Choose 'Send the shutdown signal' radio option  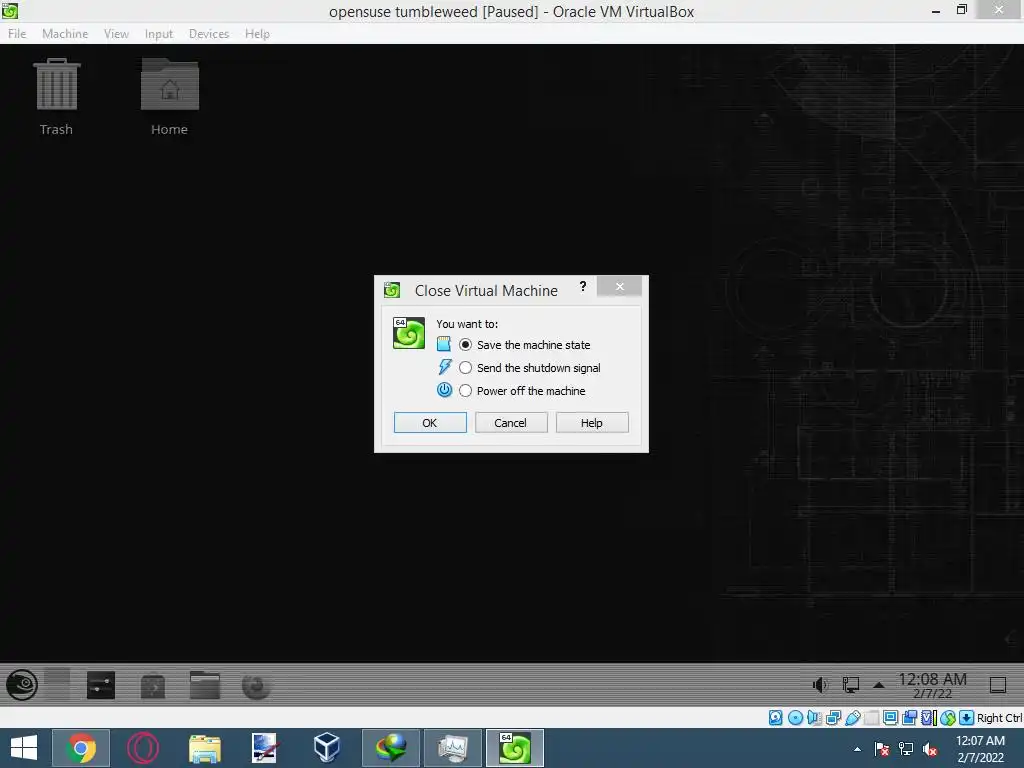click(x=465, y=368)
